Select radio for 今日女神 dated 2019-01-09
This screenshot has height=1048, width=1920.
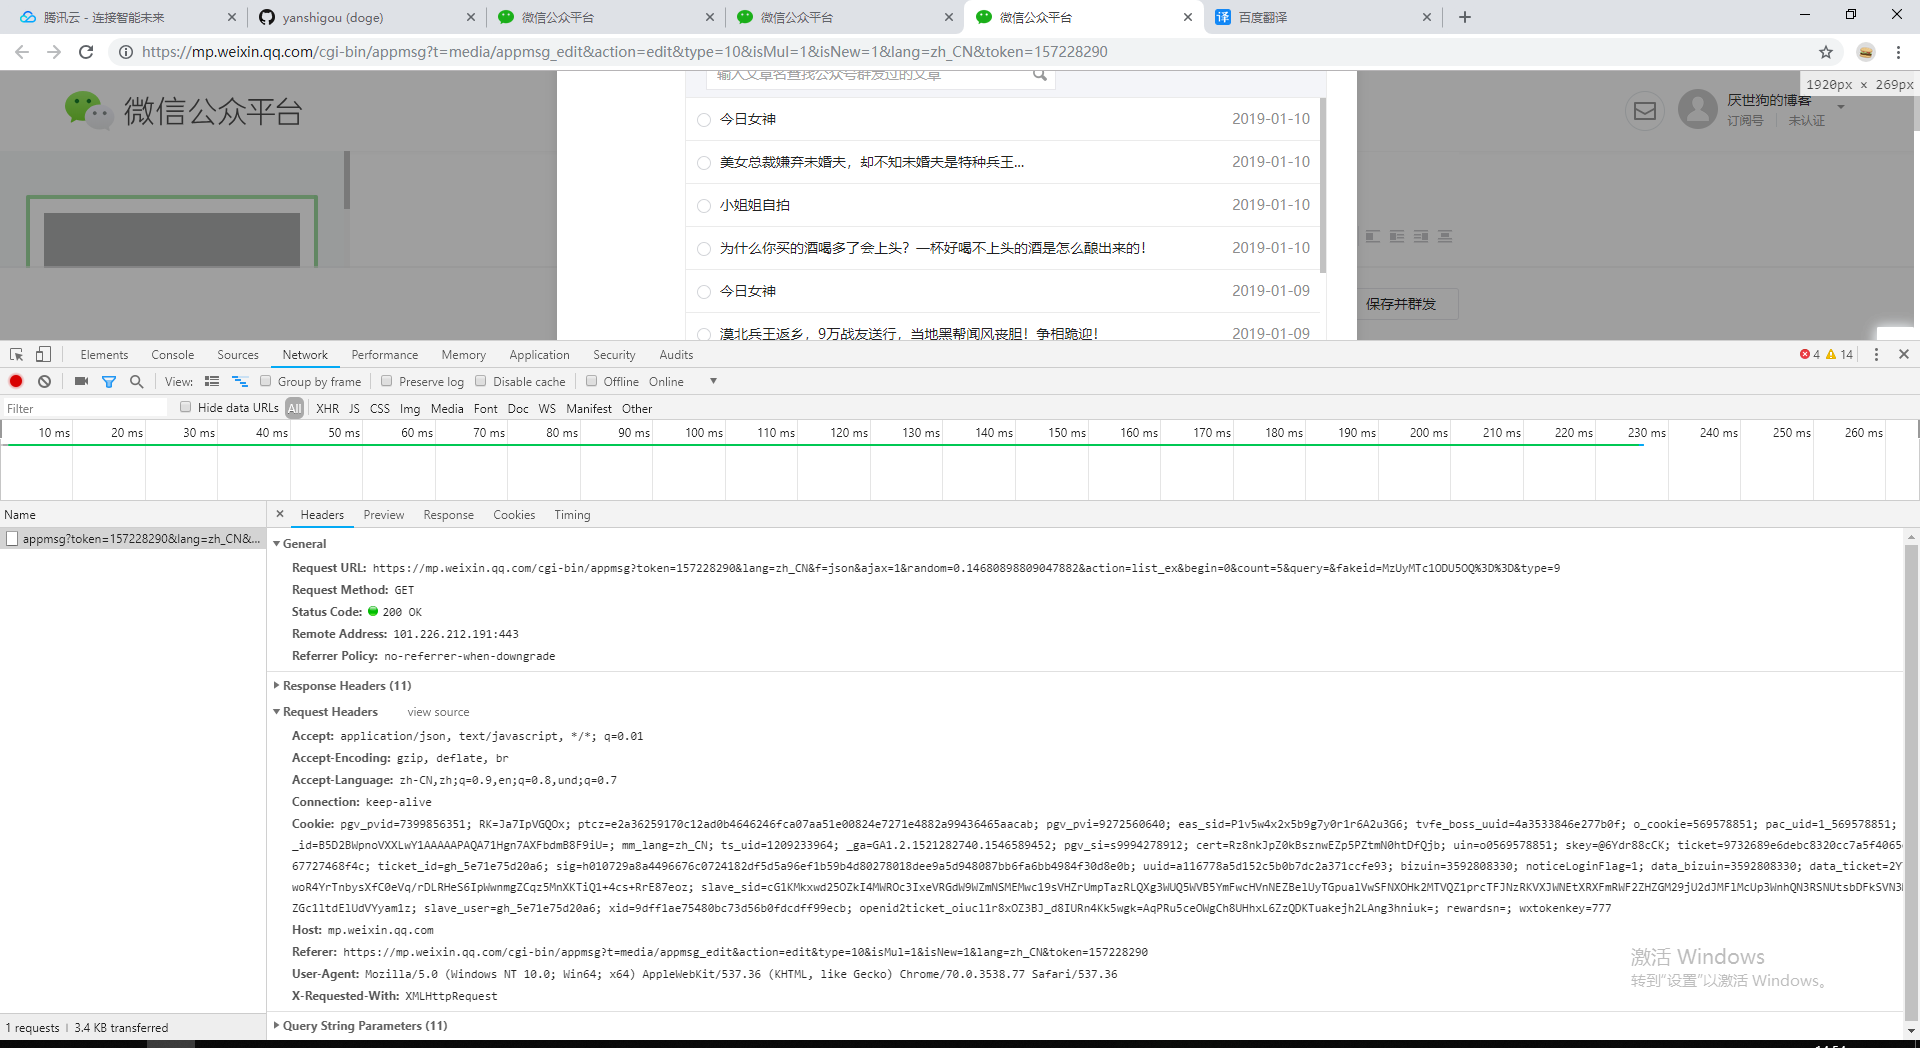(704, 292)
